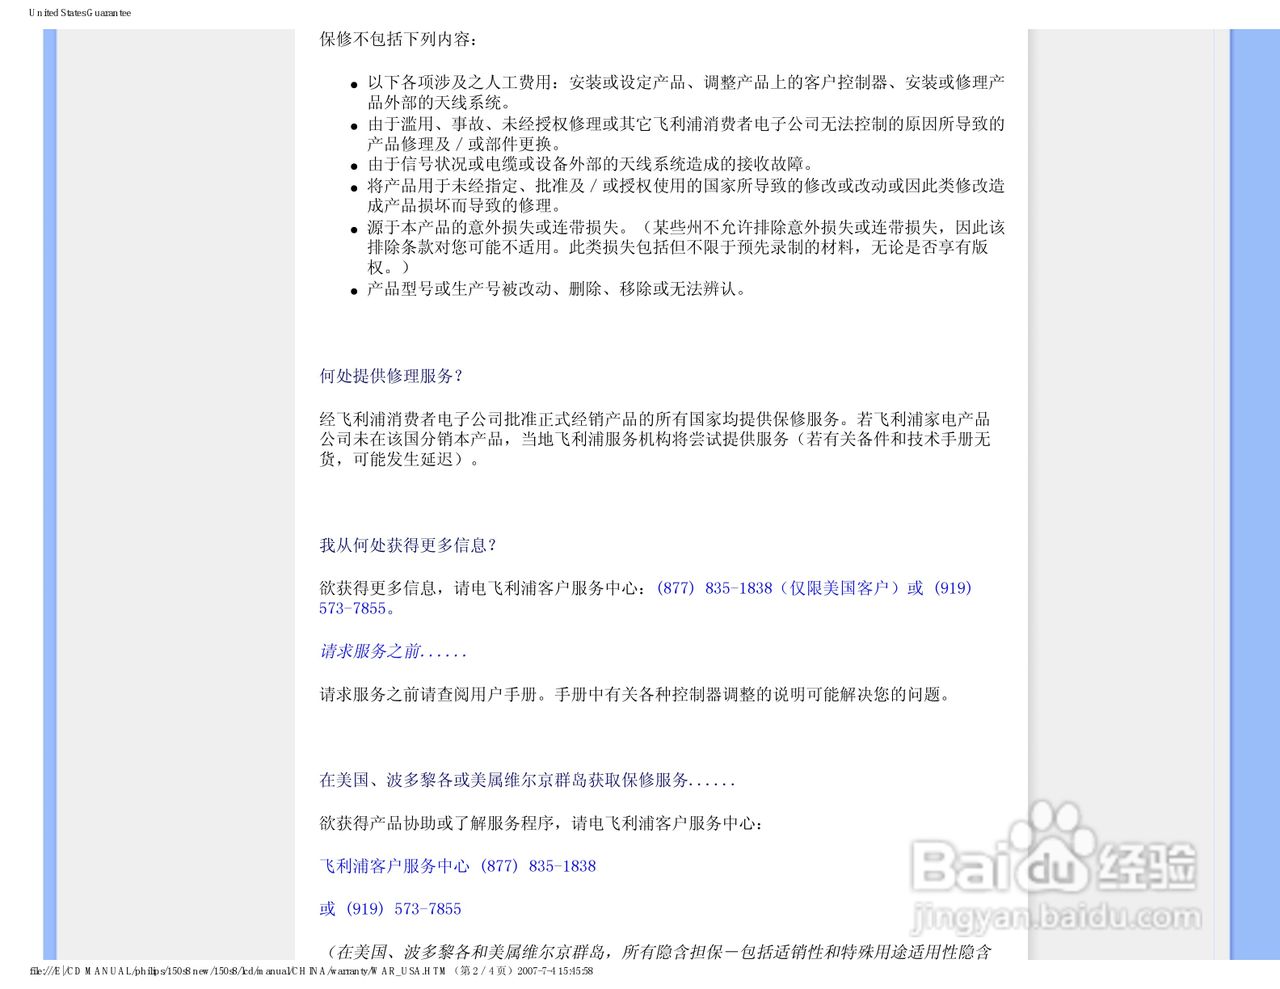
Task: Click sentence 请求服务之前请查阅用户手册
Action: click(x=635, y=694)
